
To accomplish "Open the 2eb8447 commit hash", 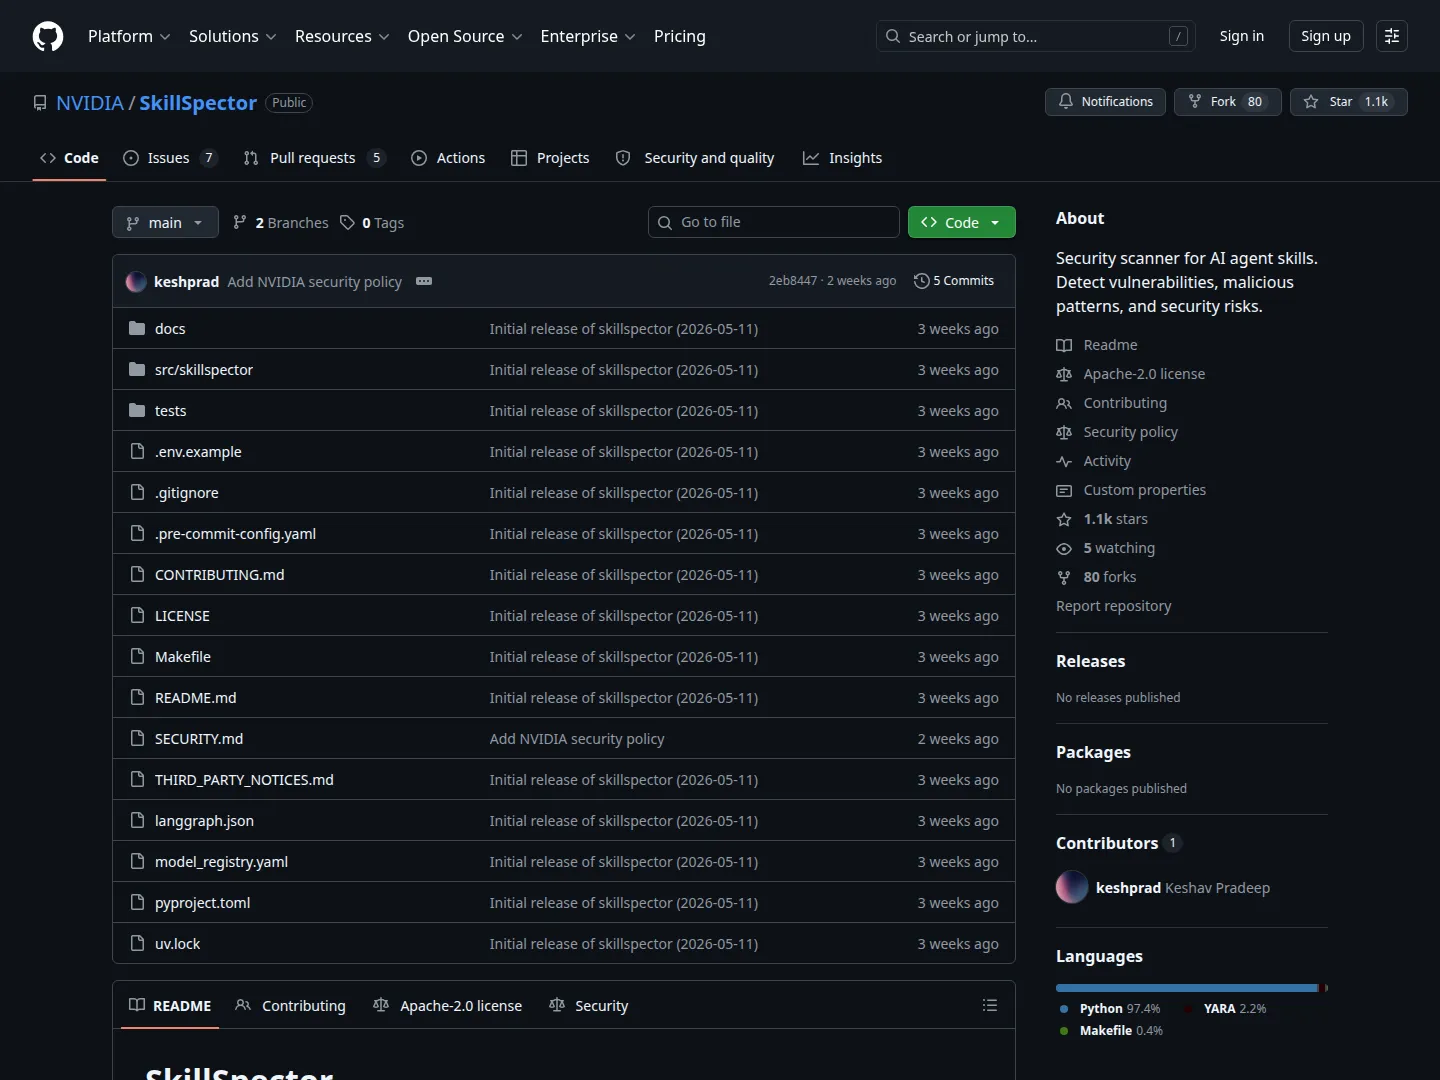I will (x=793, y=281).
